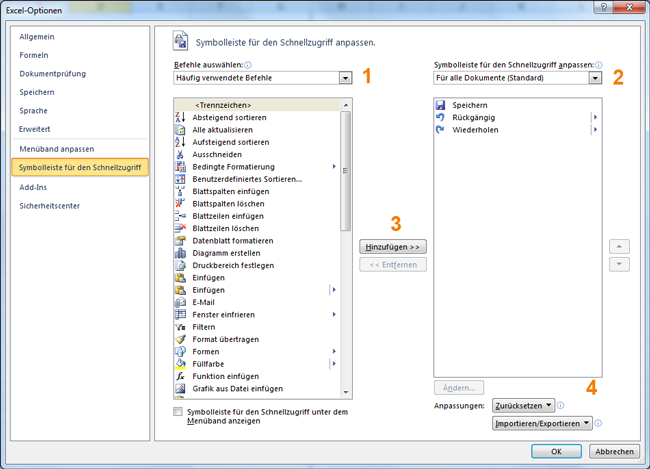Open the Häufig verwendete Befehle dropdown
Viewport: 650px width, 469px height.
click(345, 78)
